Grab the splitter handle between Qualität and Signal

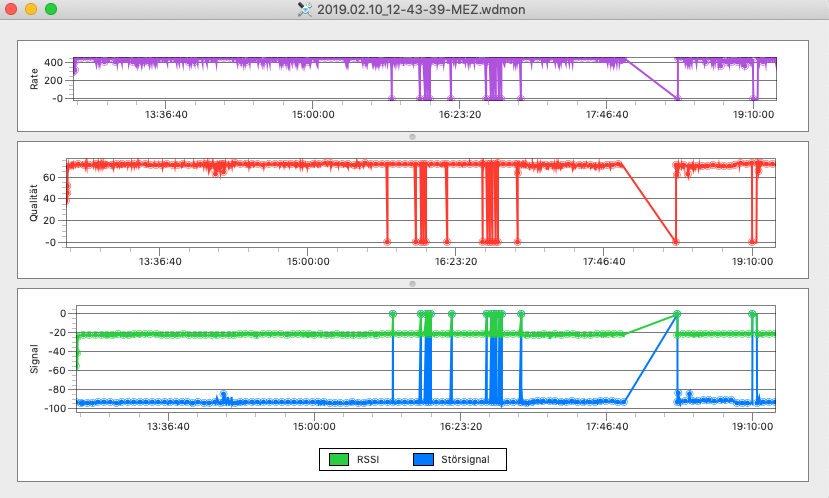coord(412,283)
